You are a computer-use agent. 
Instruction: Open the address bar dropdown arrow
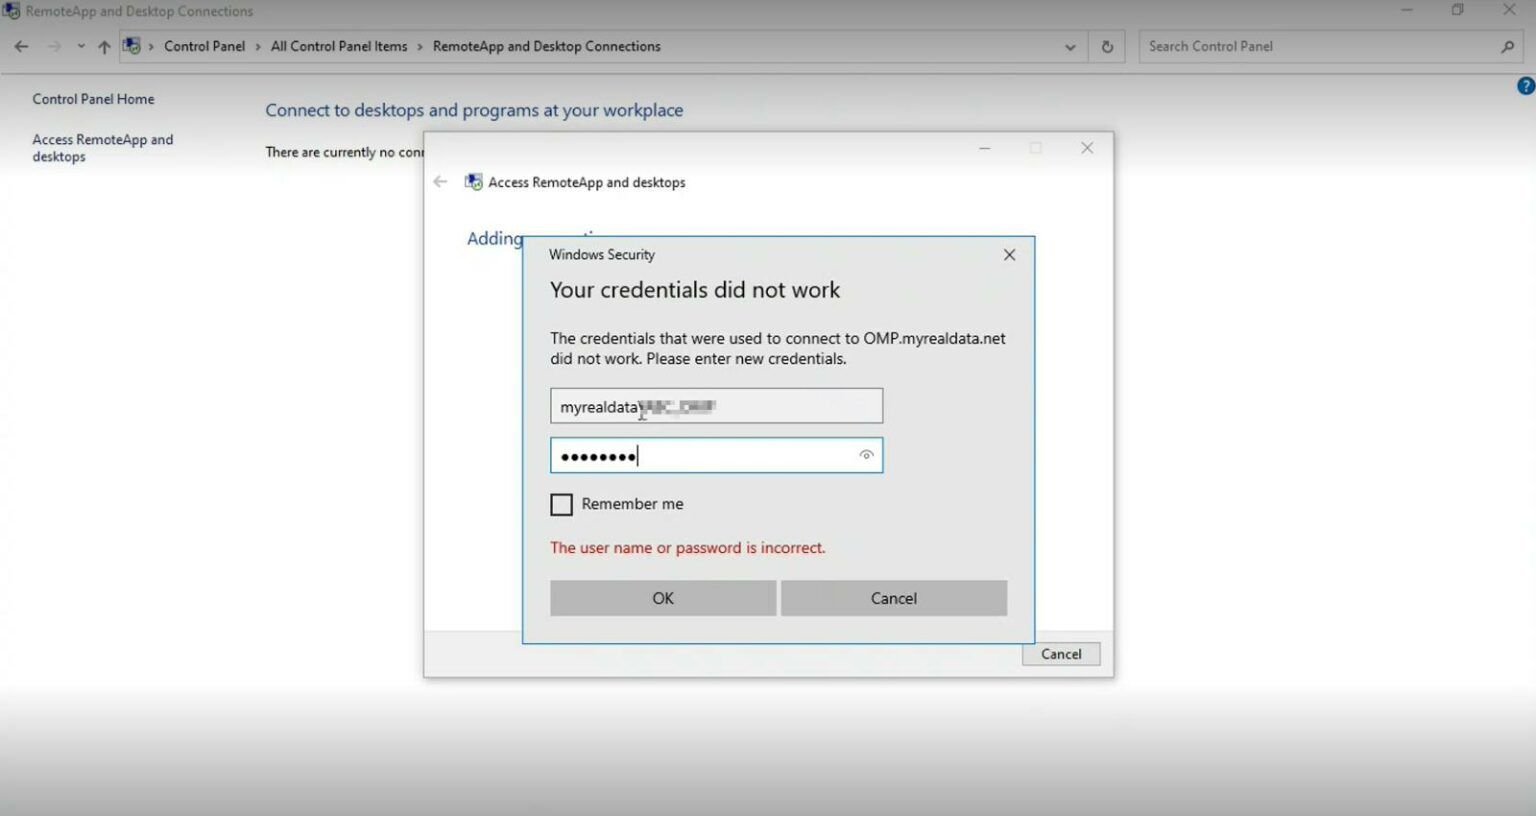point(1069,46)
